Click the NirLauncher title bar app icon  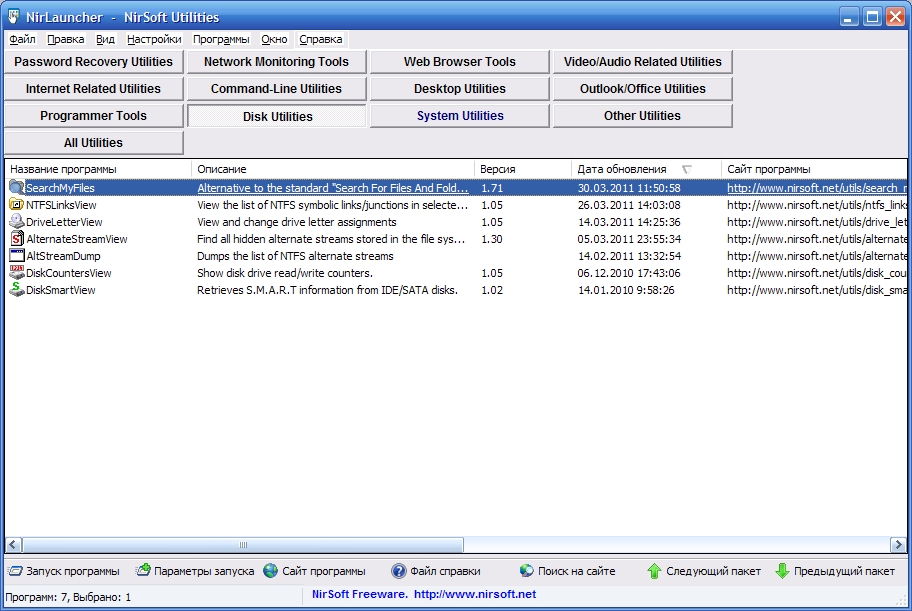click(x=13, y=16)
